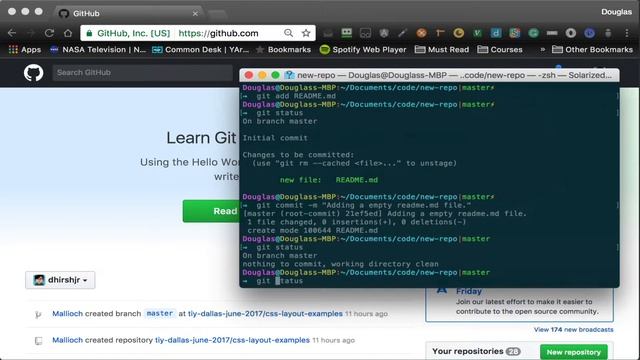The image size is (640, 360).
Task: Show hidden bookmarks with double chevron
Action: 542,49
